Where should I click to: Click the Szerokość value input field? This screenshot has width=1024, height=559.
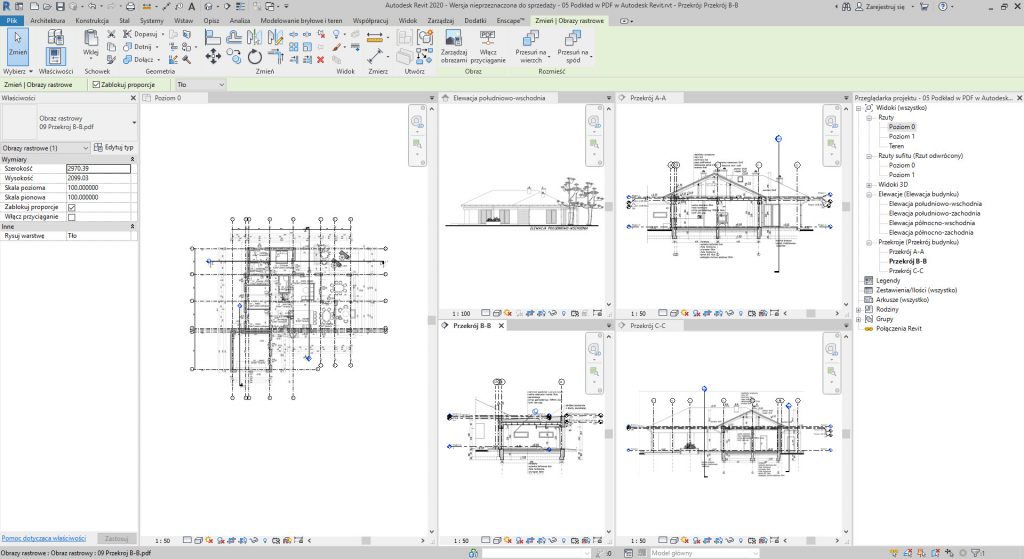[98, 169]
